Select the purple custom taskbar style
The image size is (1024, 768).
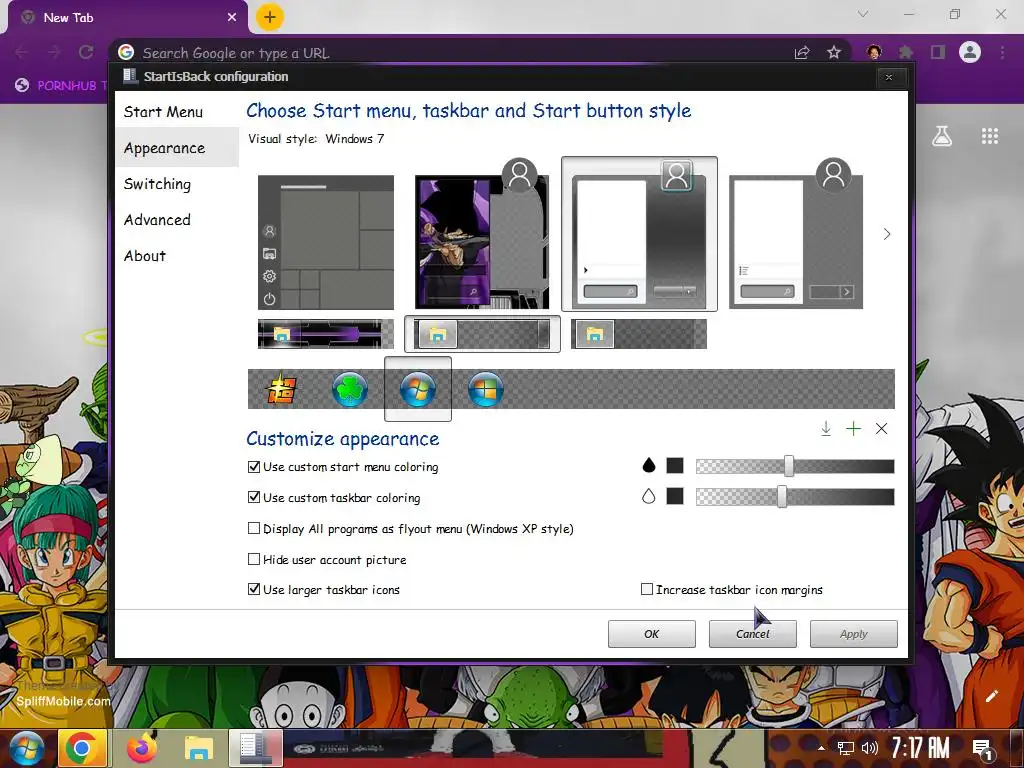(x=326, y=334)
